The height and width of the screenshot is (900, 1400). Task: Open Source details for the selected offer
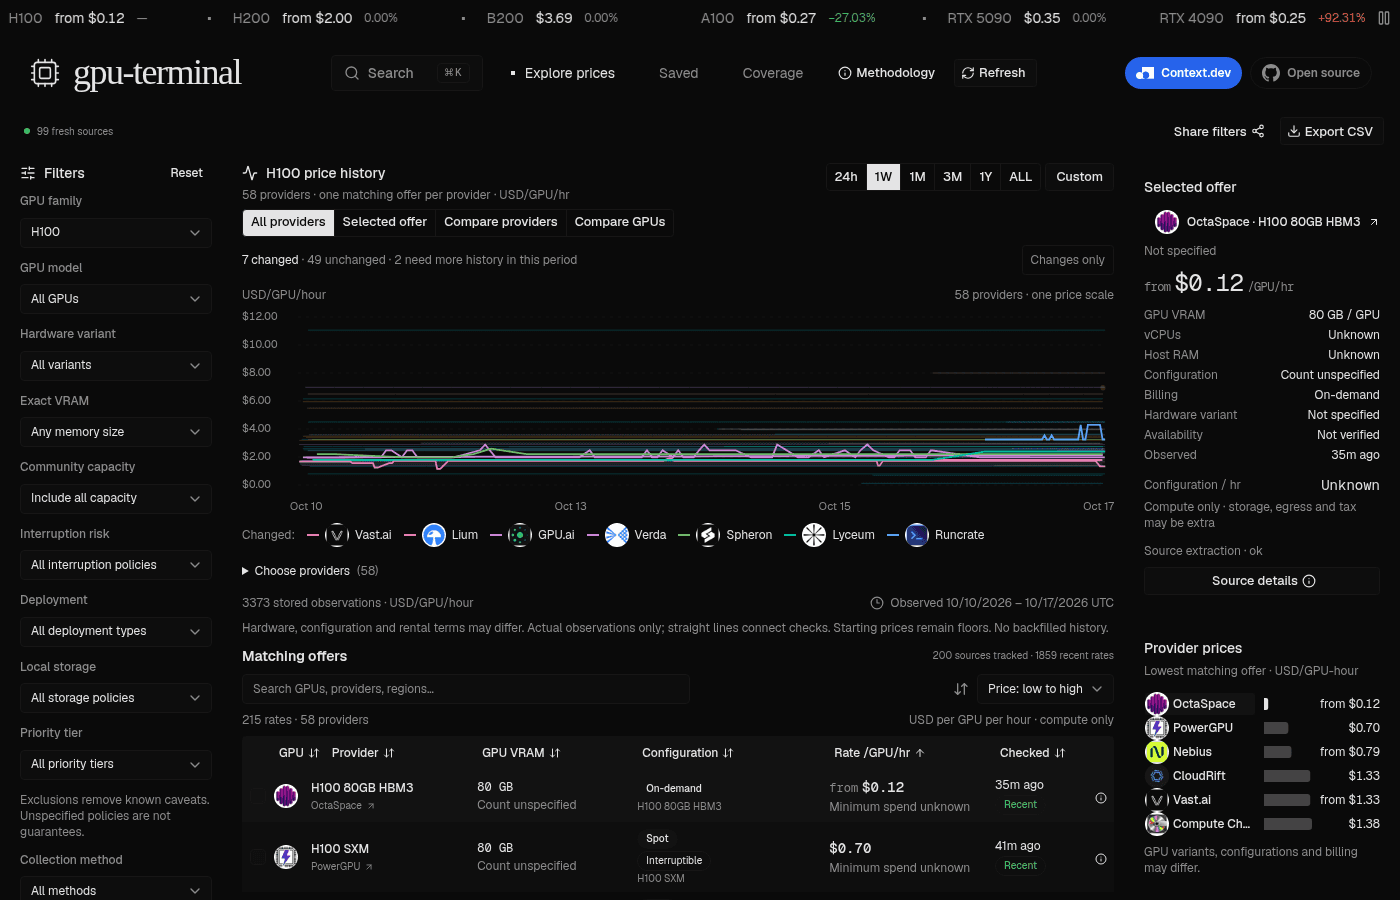click(1262, 581)
